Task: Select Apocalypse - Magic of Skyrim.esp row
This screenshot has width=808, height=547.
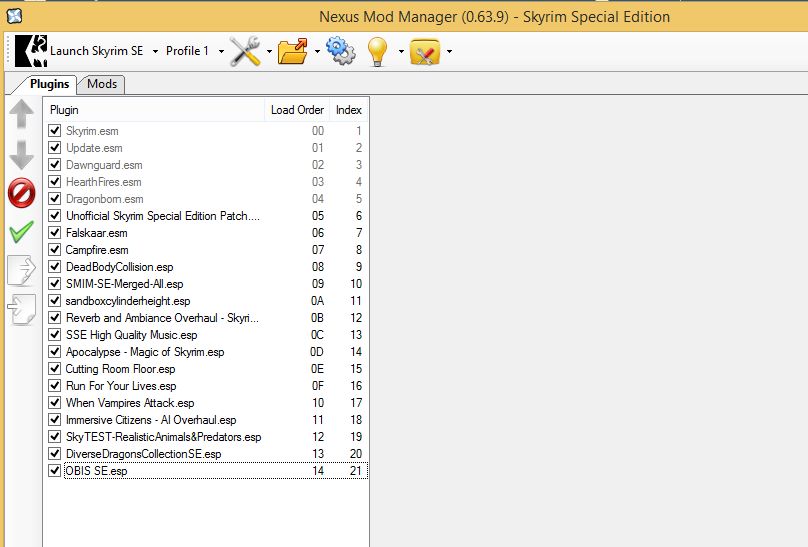Action: click(206, 352)
